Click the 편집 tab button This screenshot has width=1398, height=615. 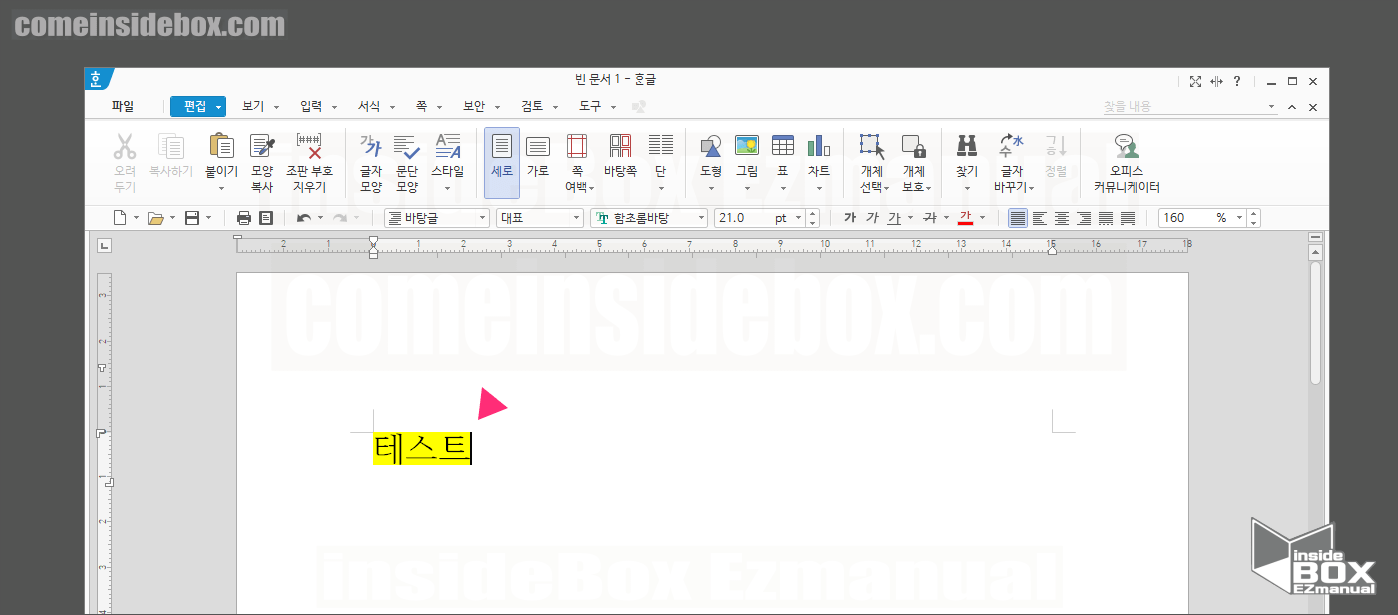tap(198, 106)
